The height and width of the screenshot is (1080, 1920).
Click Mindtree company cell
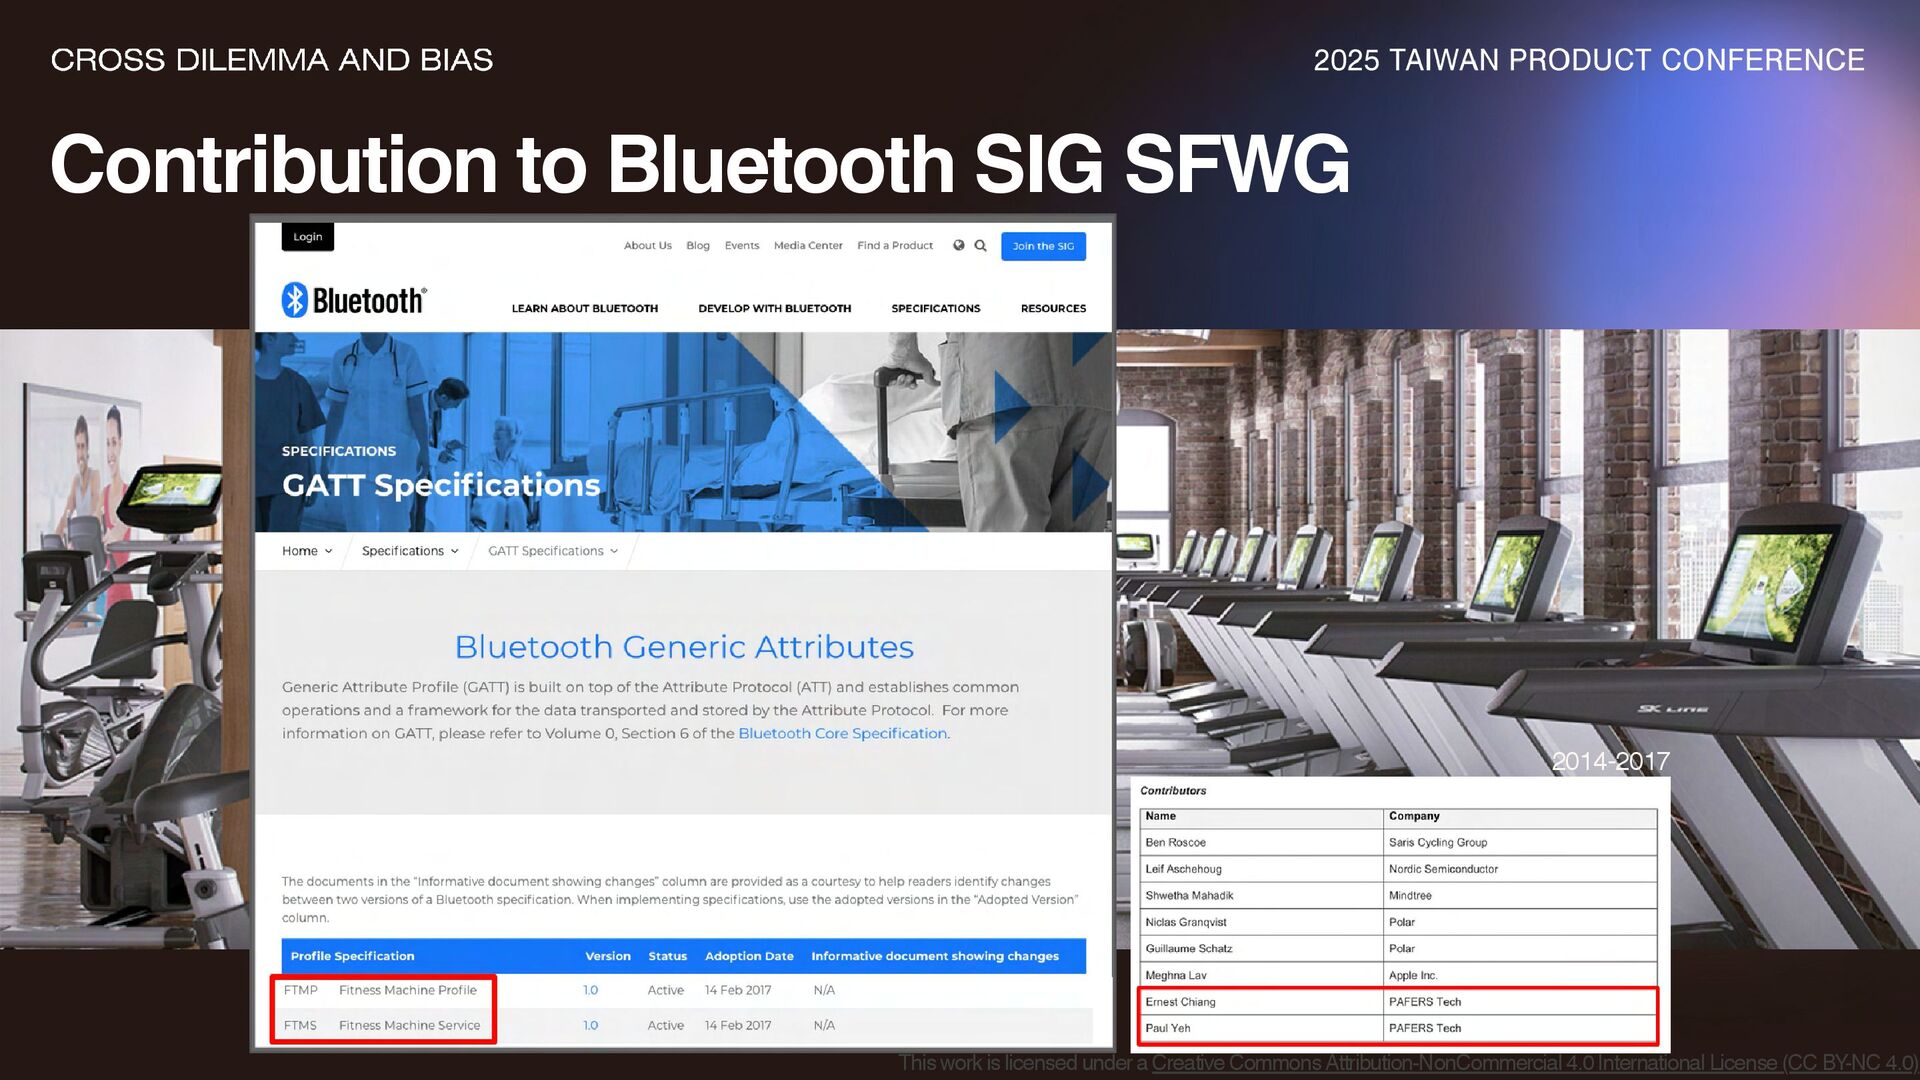coord(1520,896)
